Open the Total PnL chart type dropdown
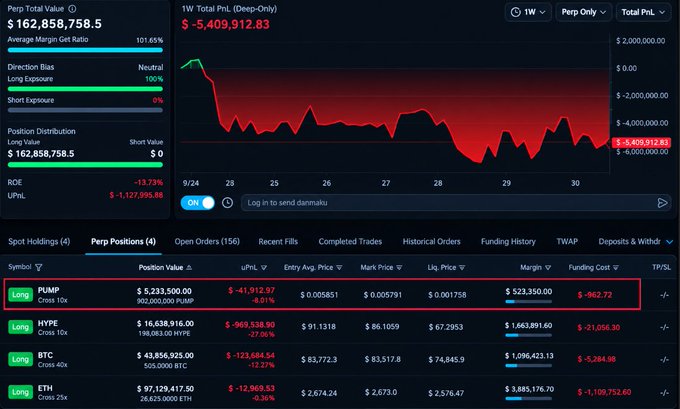 [643, 12]
